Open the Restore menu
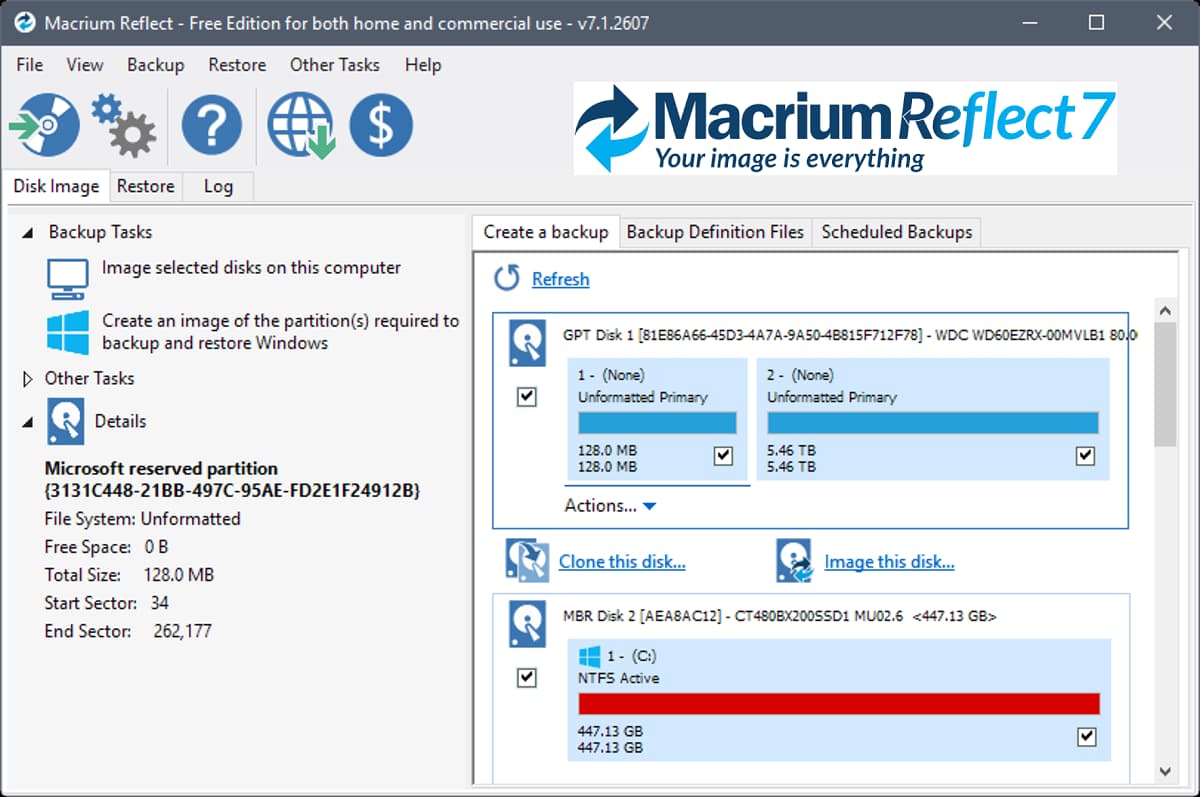1200x797 pixels. click(x=237, y=64)
